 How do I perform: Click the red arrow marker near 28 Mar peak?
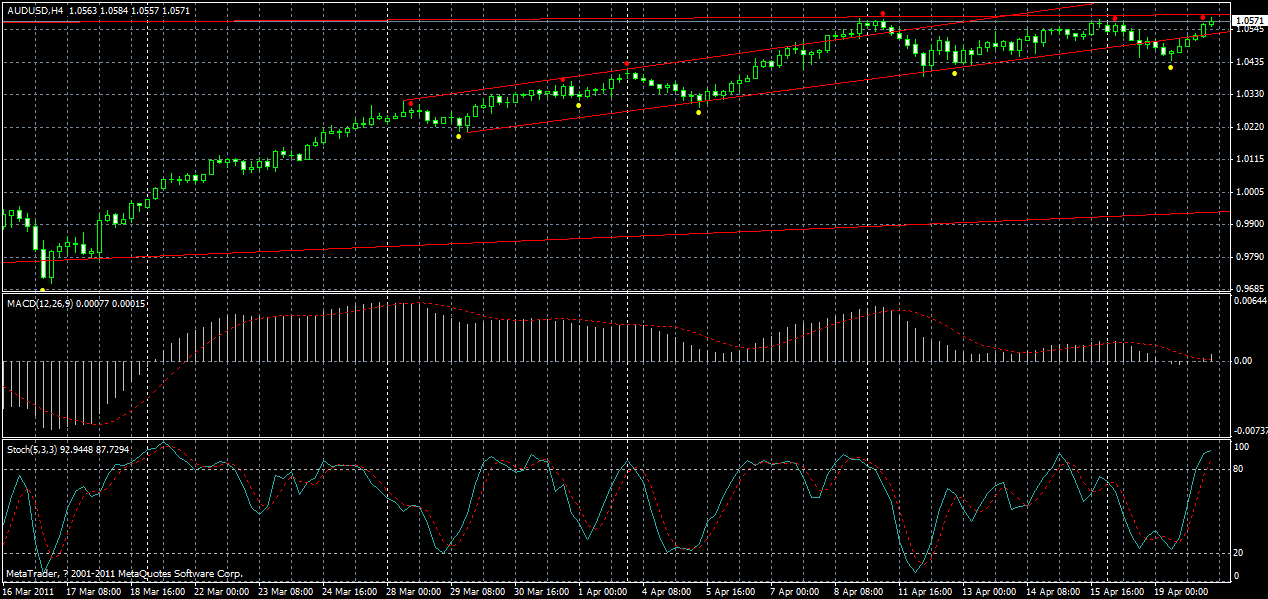[411, 103]
